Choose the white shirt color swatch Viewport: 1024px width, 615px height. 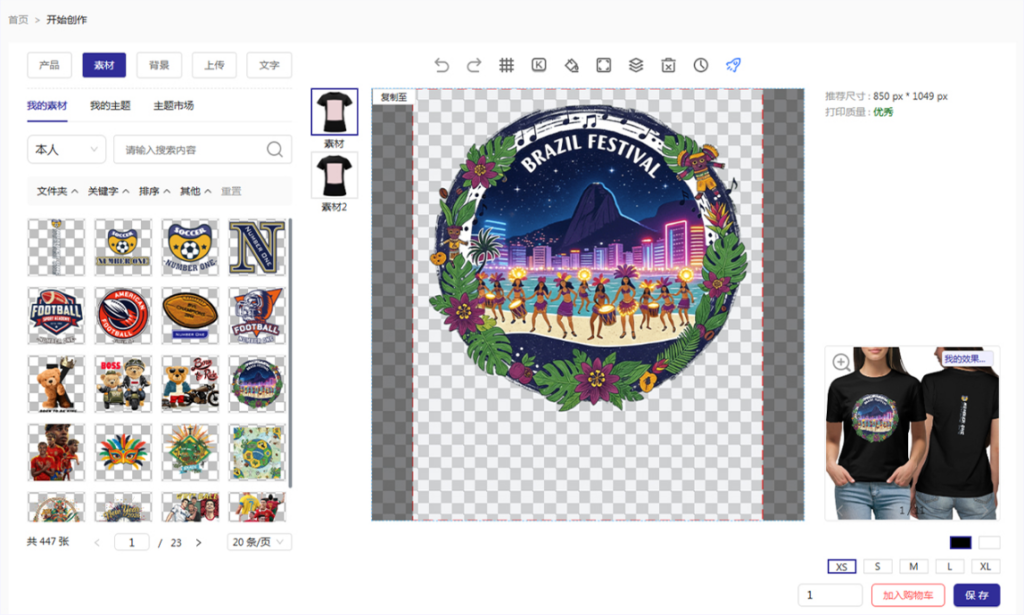(x=989, y=542)
